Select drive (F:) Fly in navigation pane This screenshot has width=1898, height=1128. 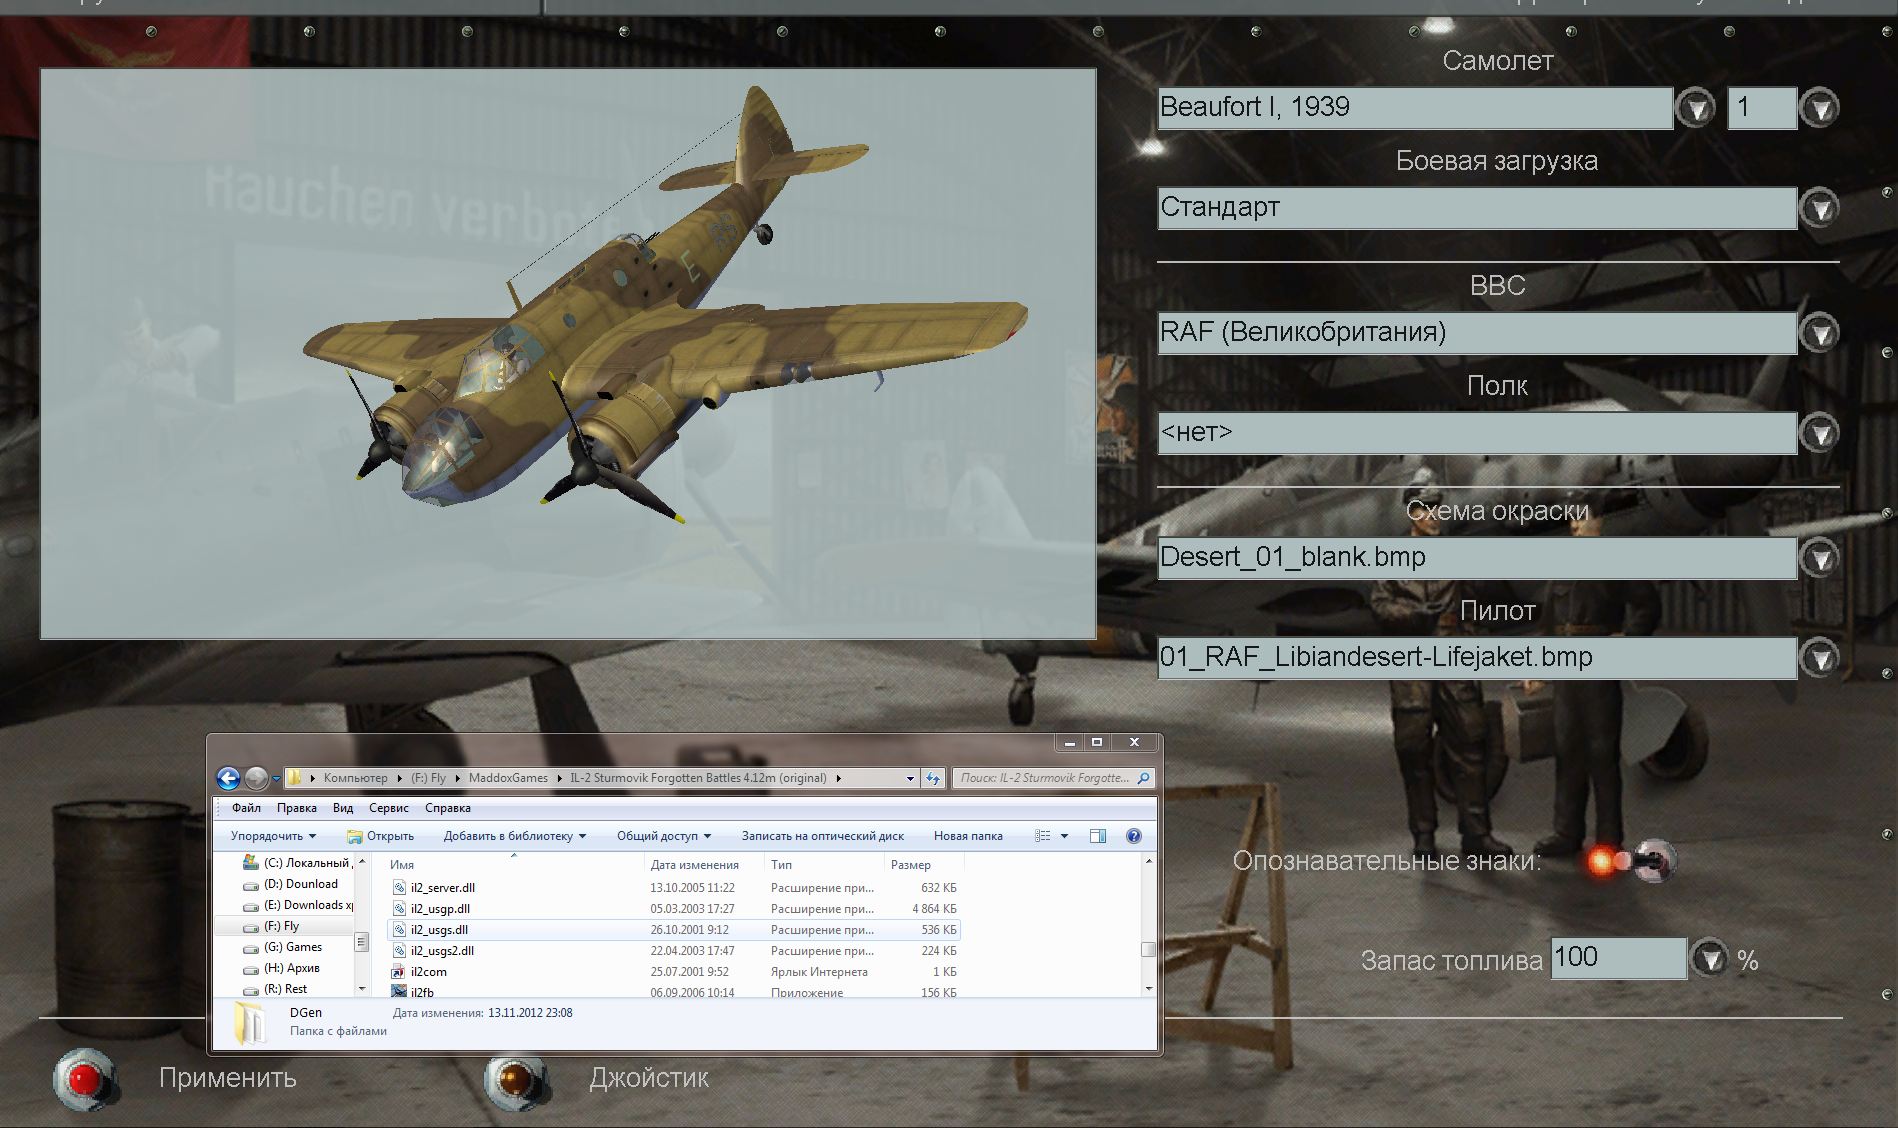[271, 926]
